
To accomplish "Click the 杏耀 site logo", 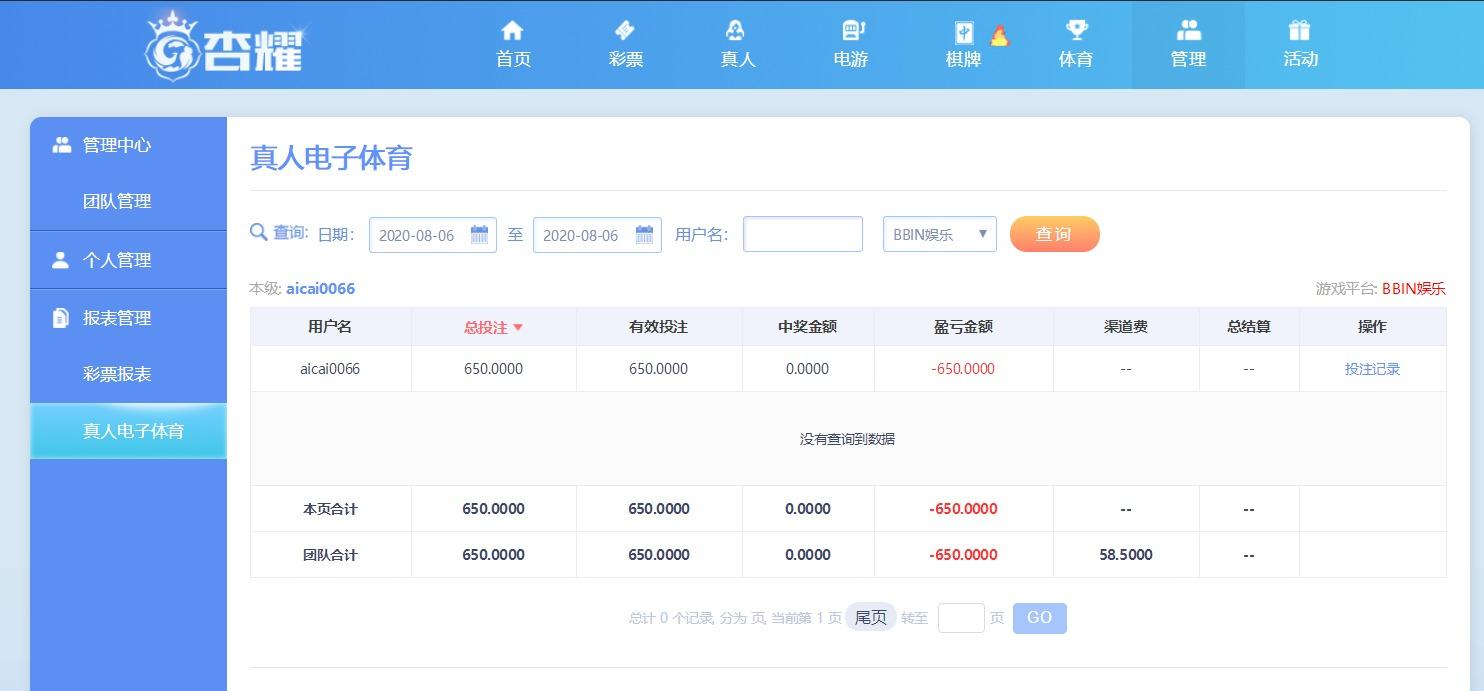I will [x=224, y=45].
